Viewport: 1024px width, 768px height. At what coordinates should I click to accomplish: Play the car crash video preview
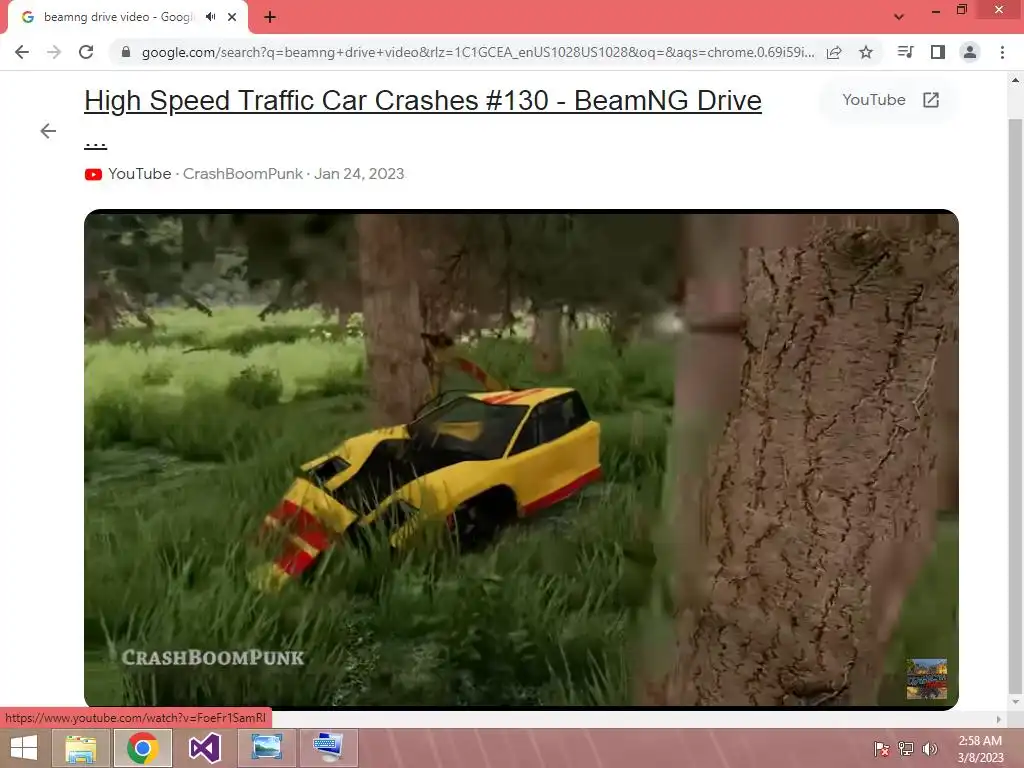[521, 459]
